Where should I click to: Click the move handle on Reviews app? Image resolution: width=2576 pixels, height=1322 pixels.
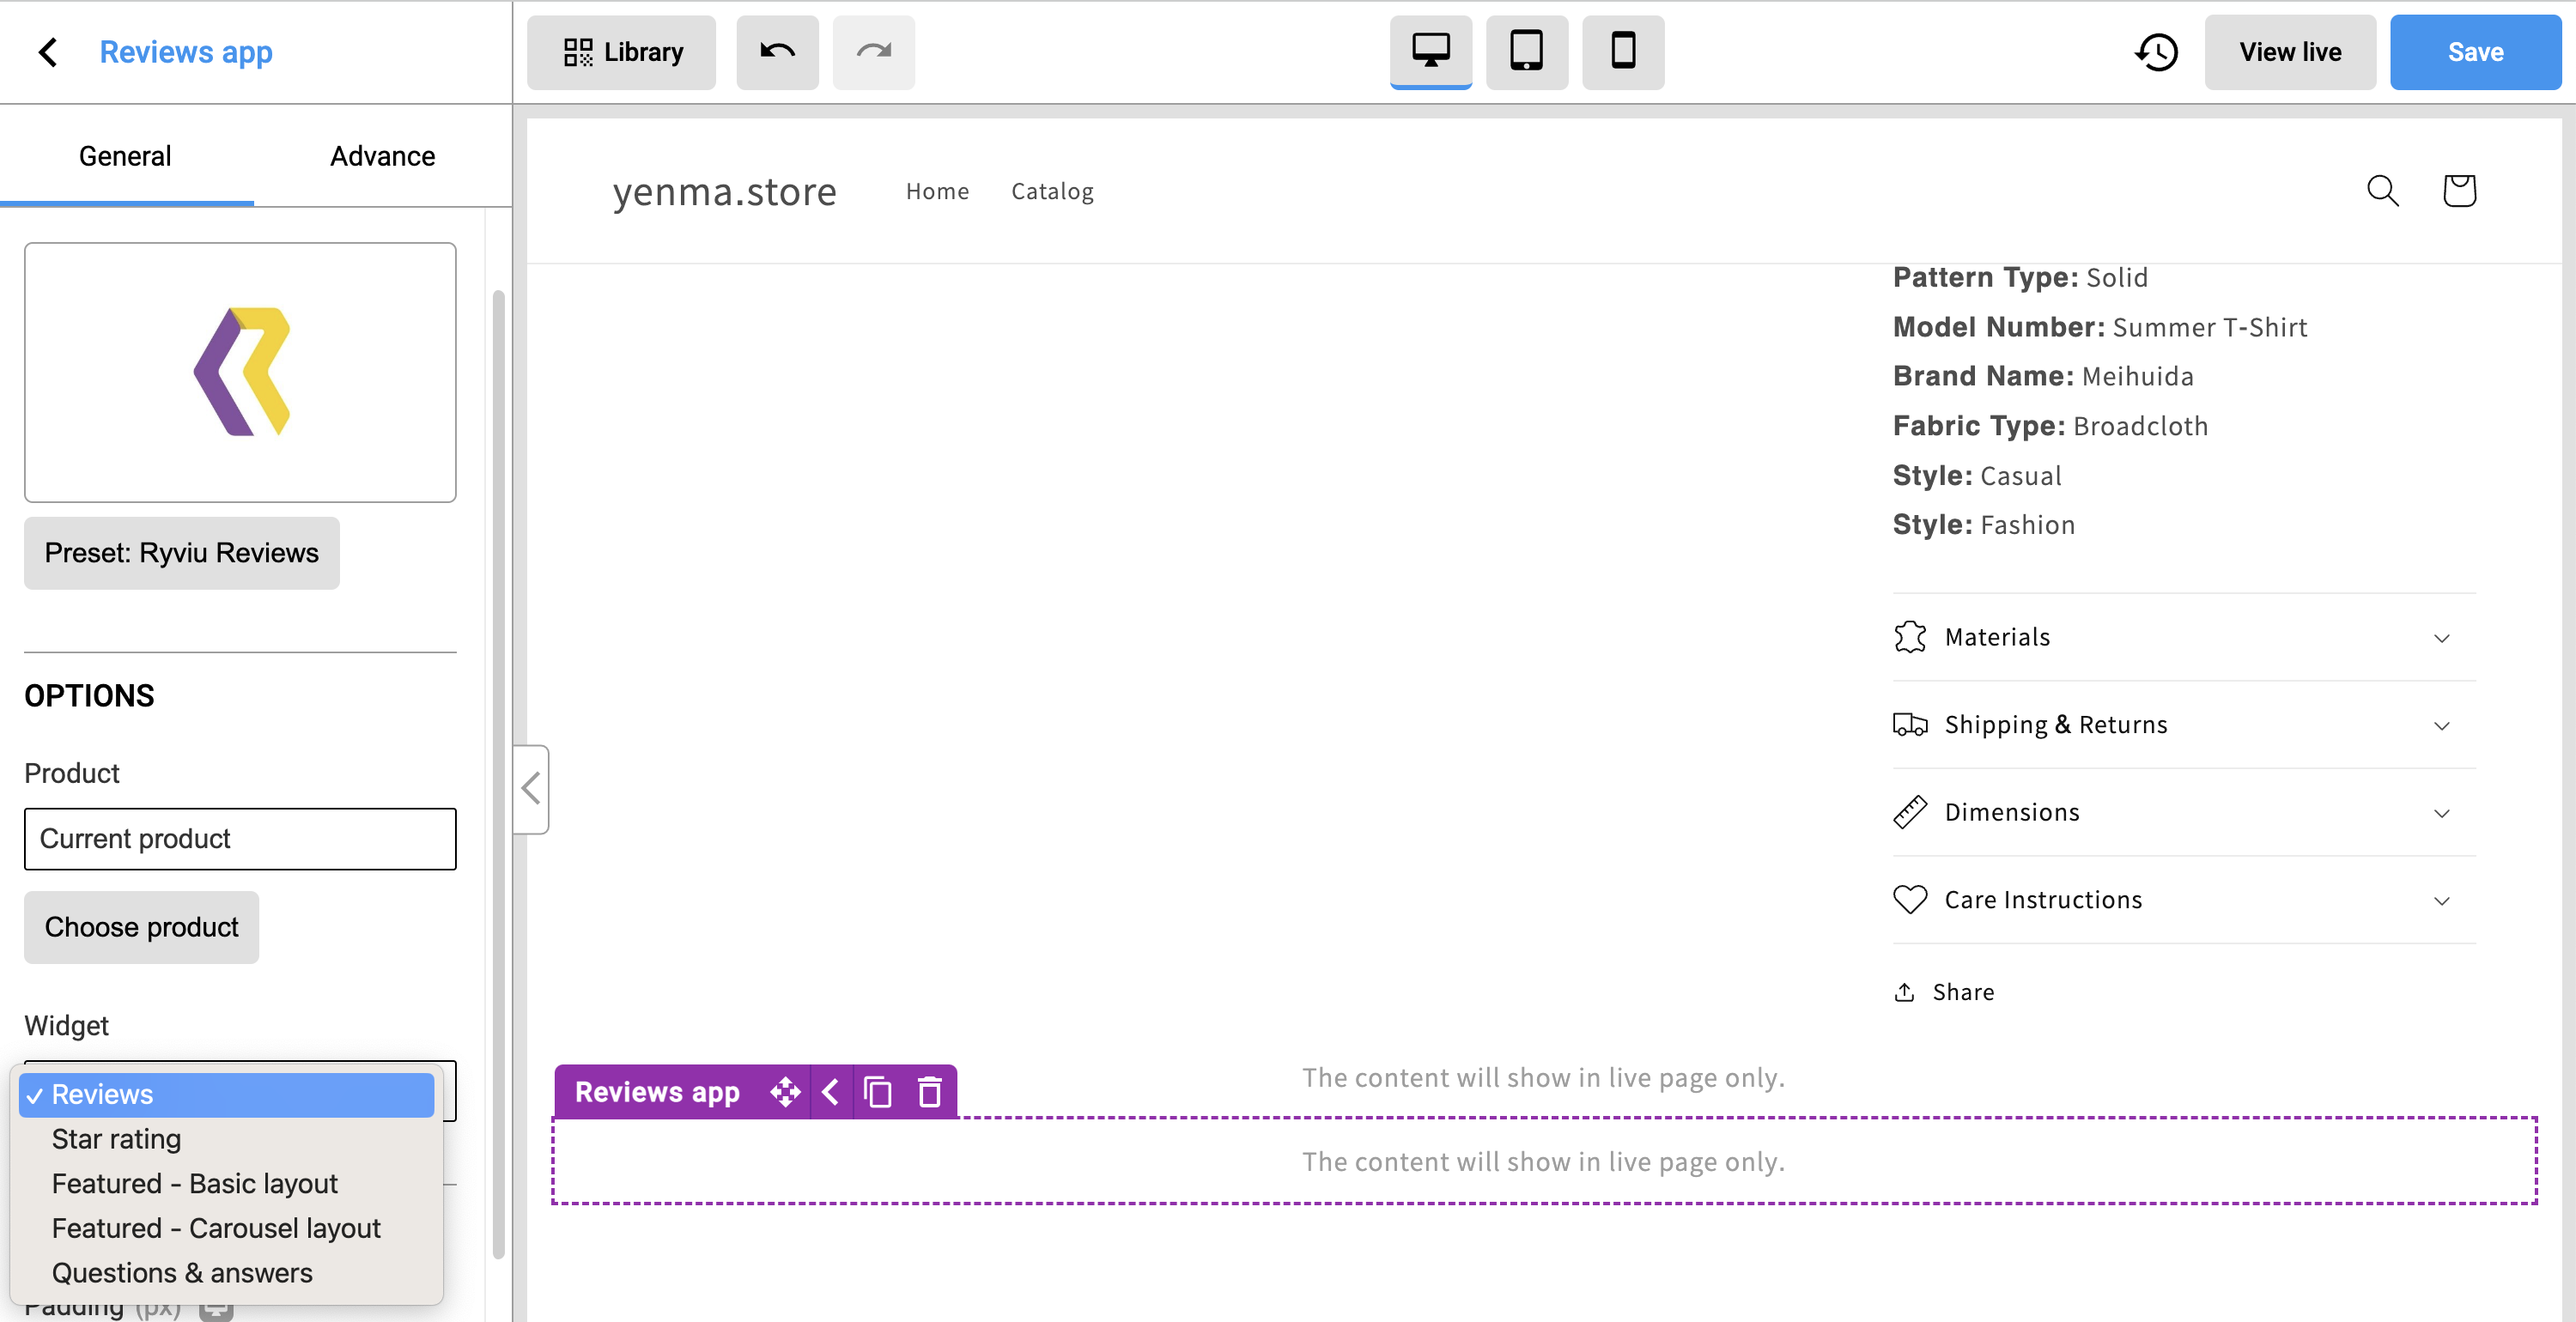785,1092
